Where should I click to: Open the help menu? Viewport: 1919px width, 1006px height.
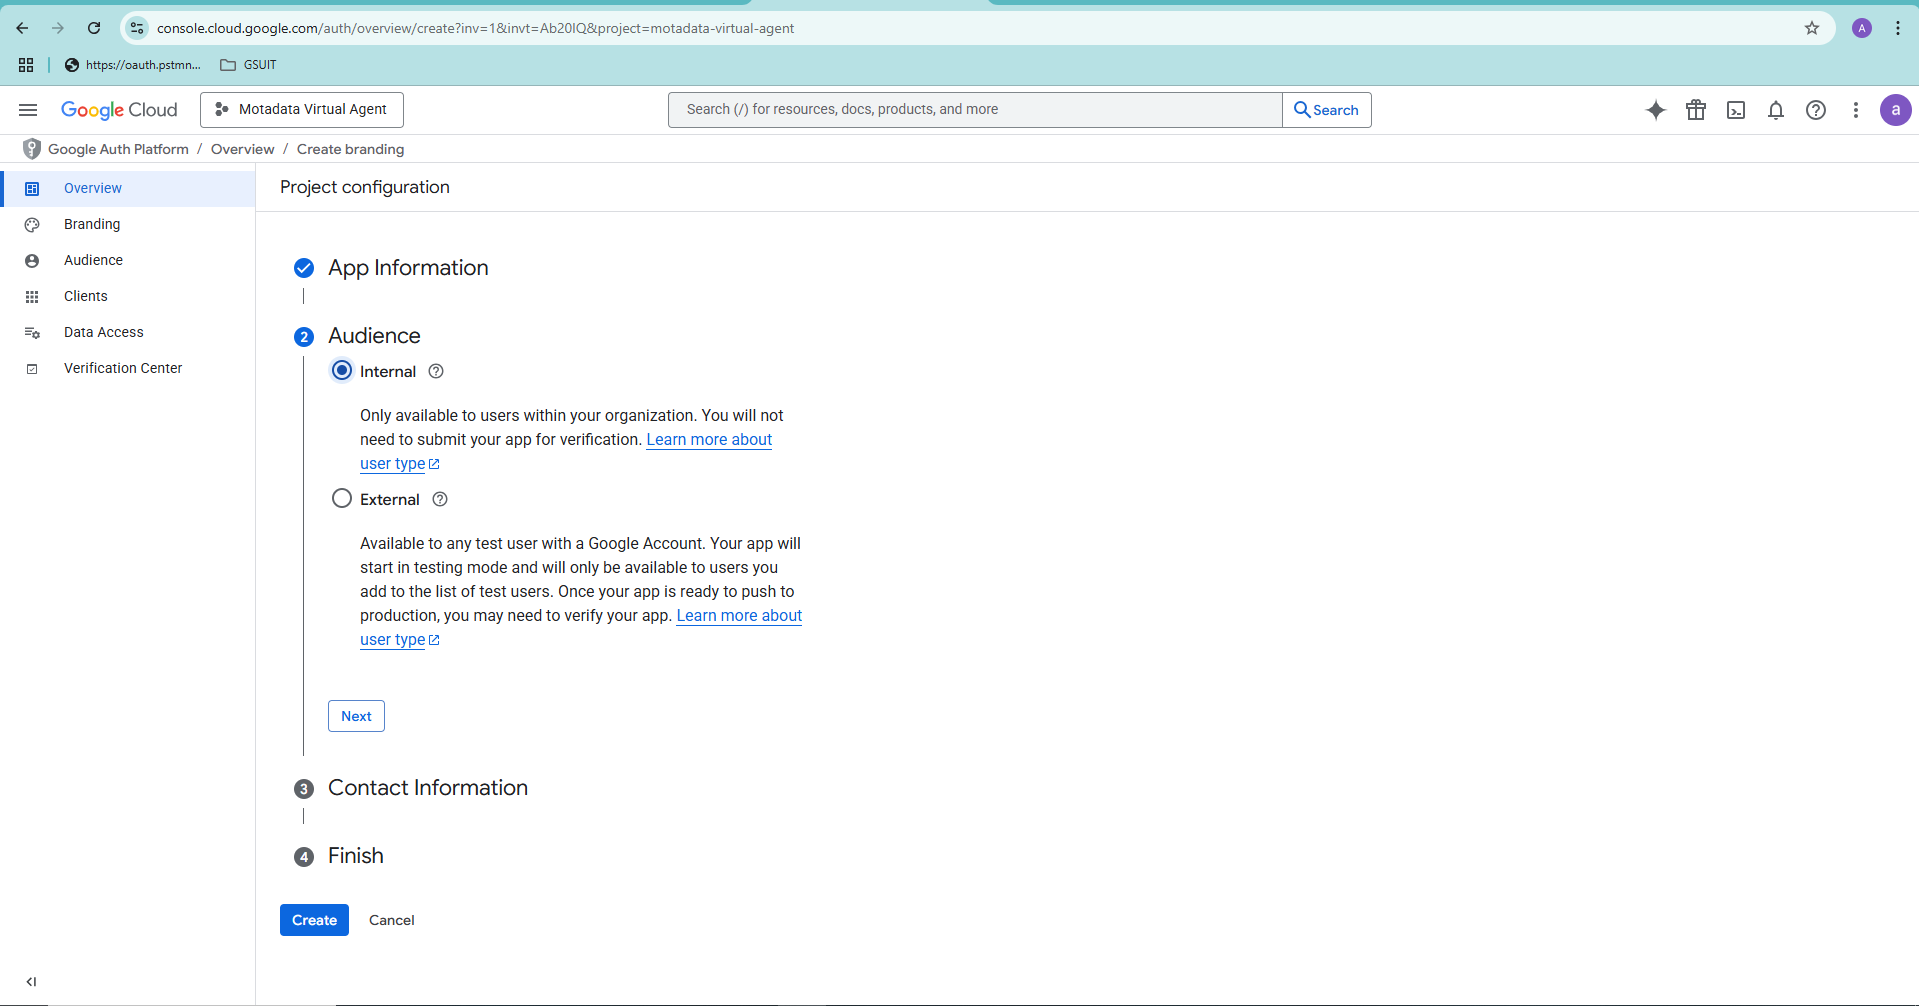point(1816,110)
